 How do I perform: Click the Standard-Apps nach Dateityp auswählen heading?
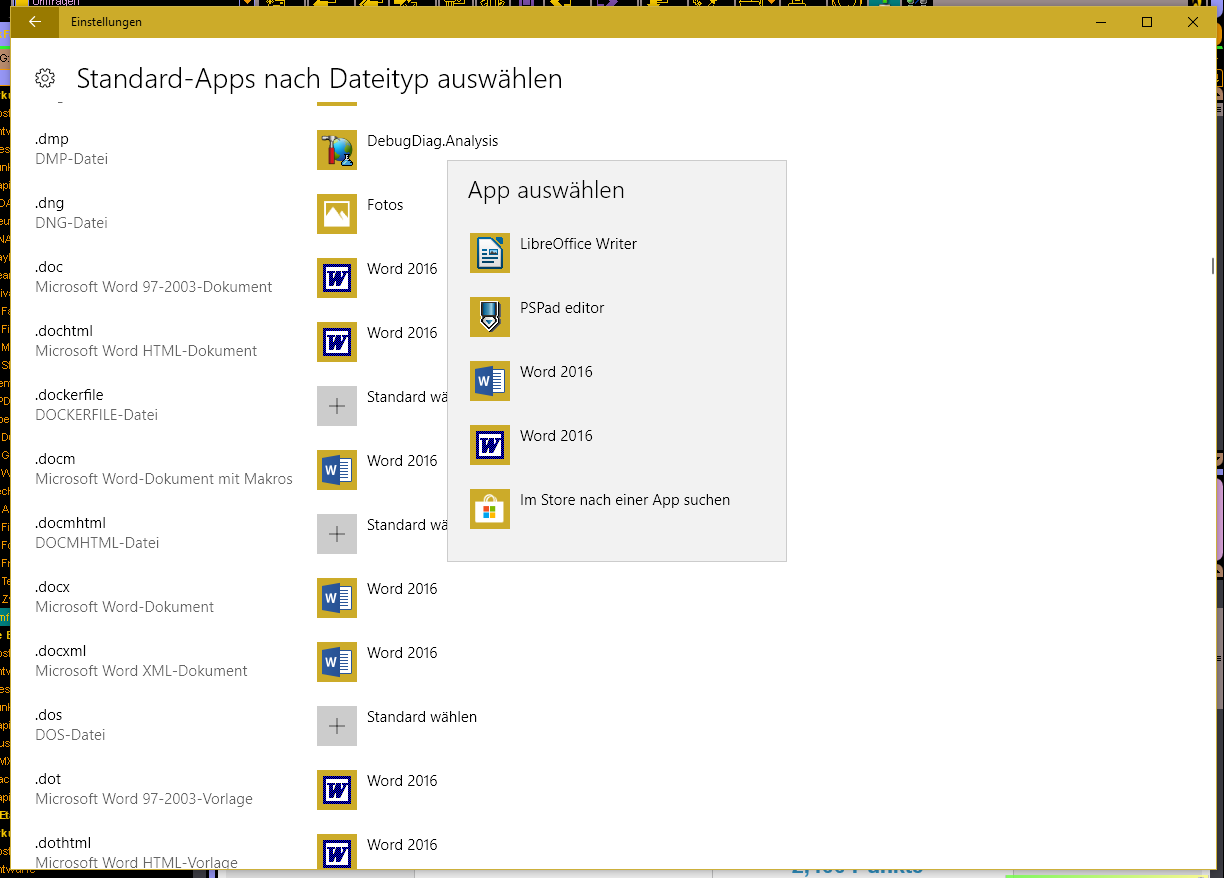(319, 79)
